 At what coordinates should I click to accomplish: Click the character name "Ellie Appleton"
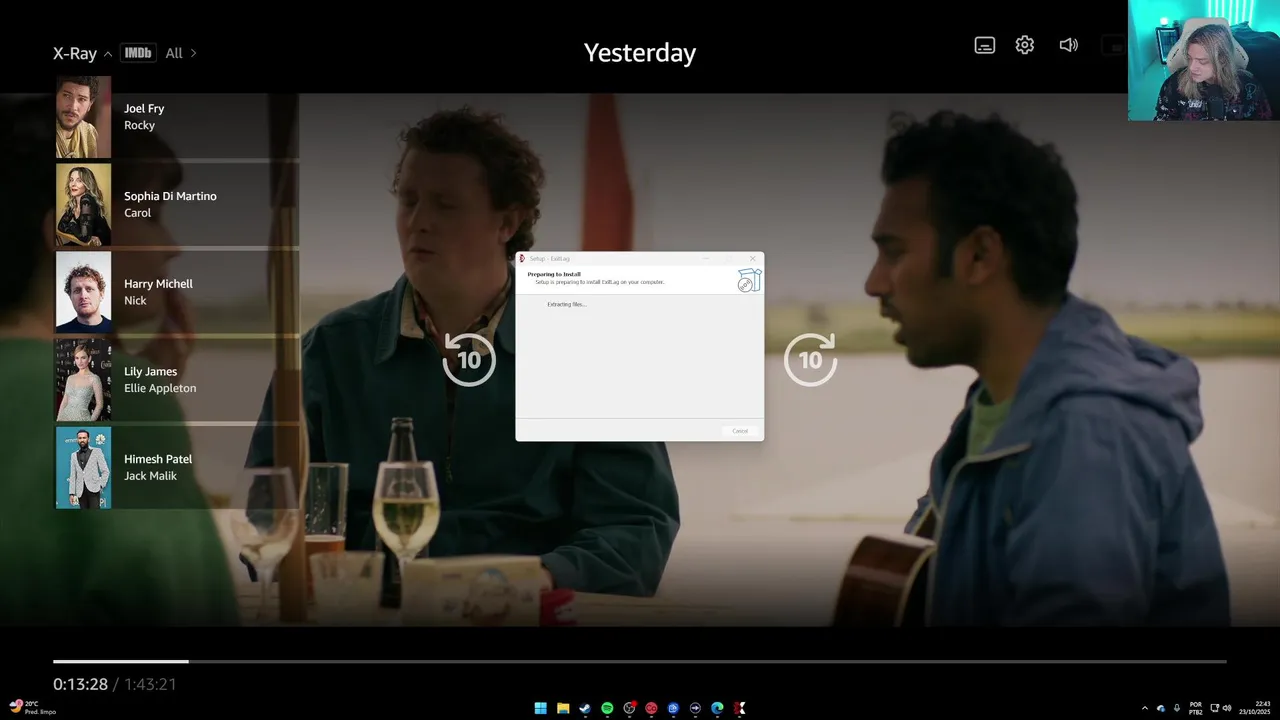[160, 388]
